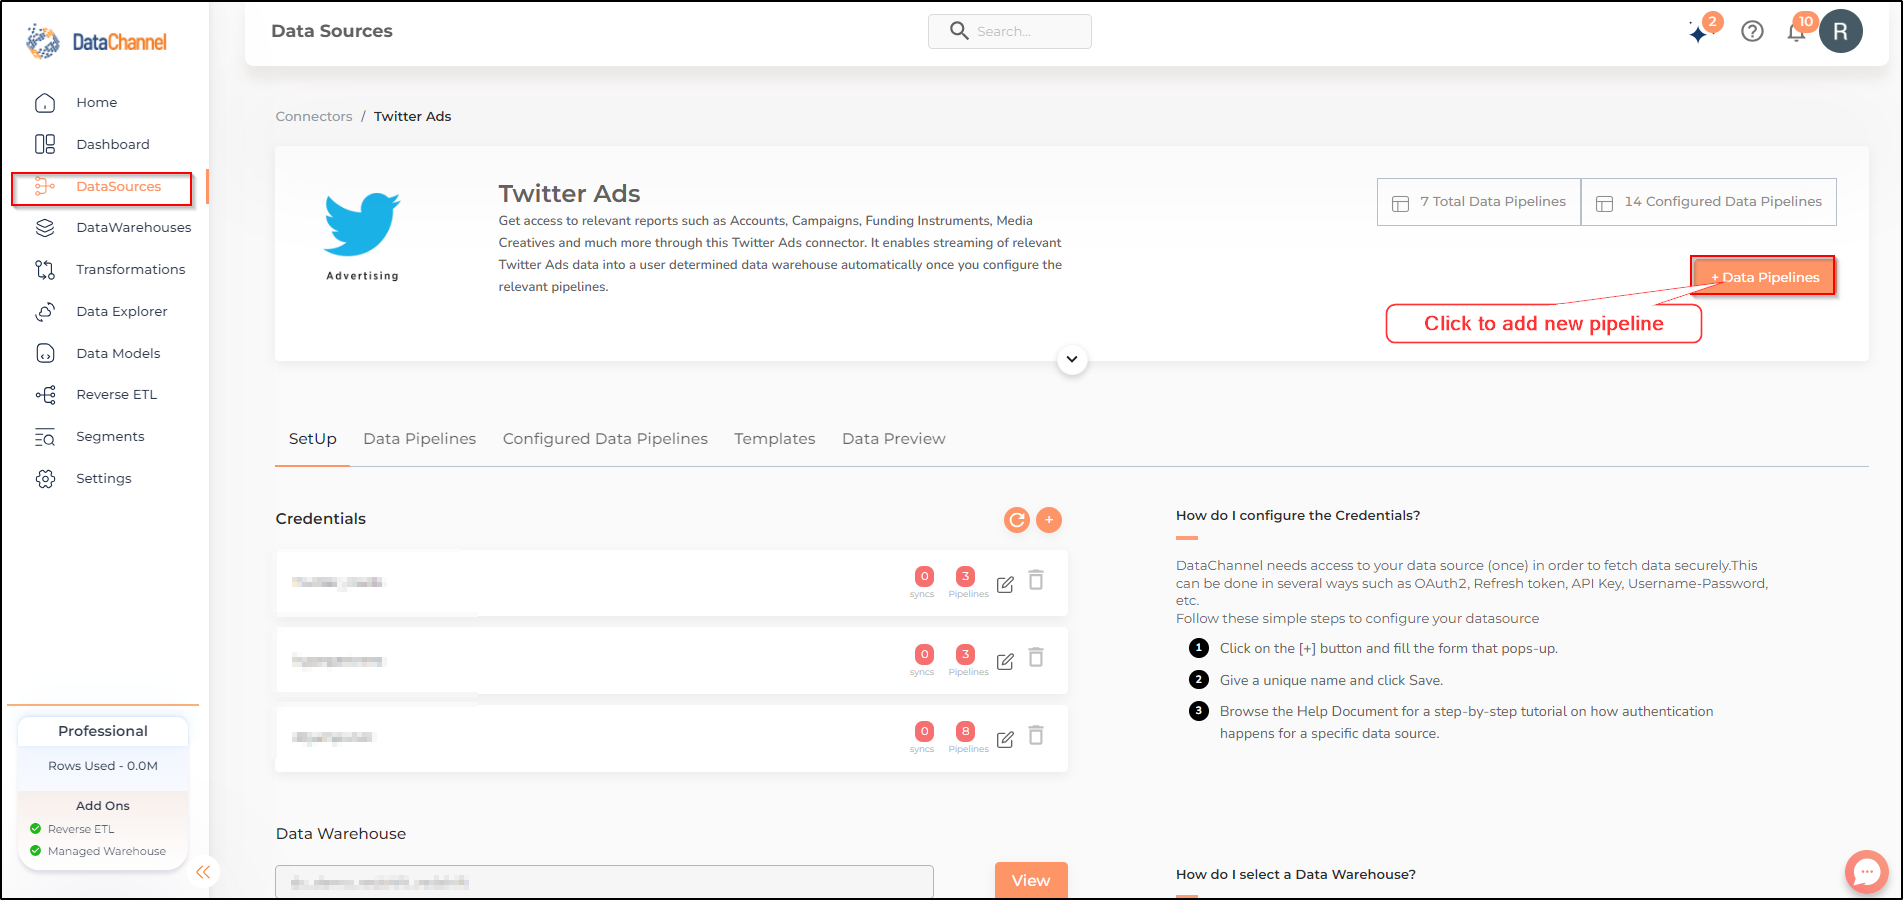
Task: Delete the first credential row
Action: click(1037, 581)
